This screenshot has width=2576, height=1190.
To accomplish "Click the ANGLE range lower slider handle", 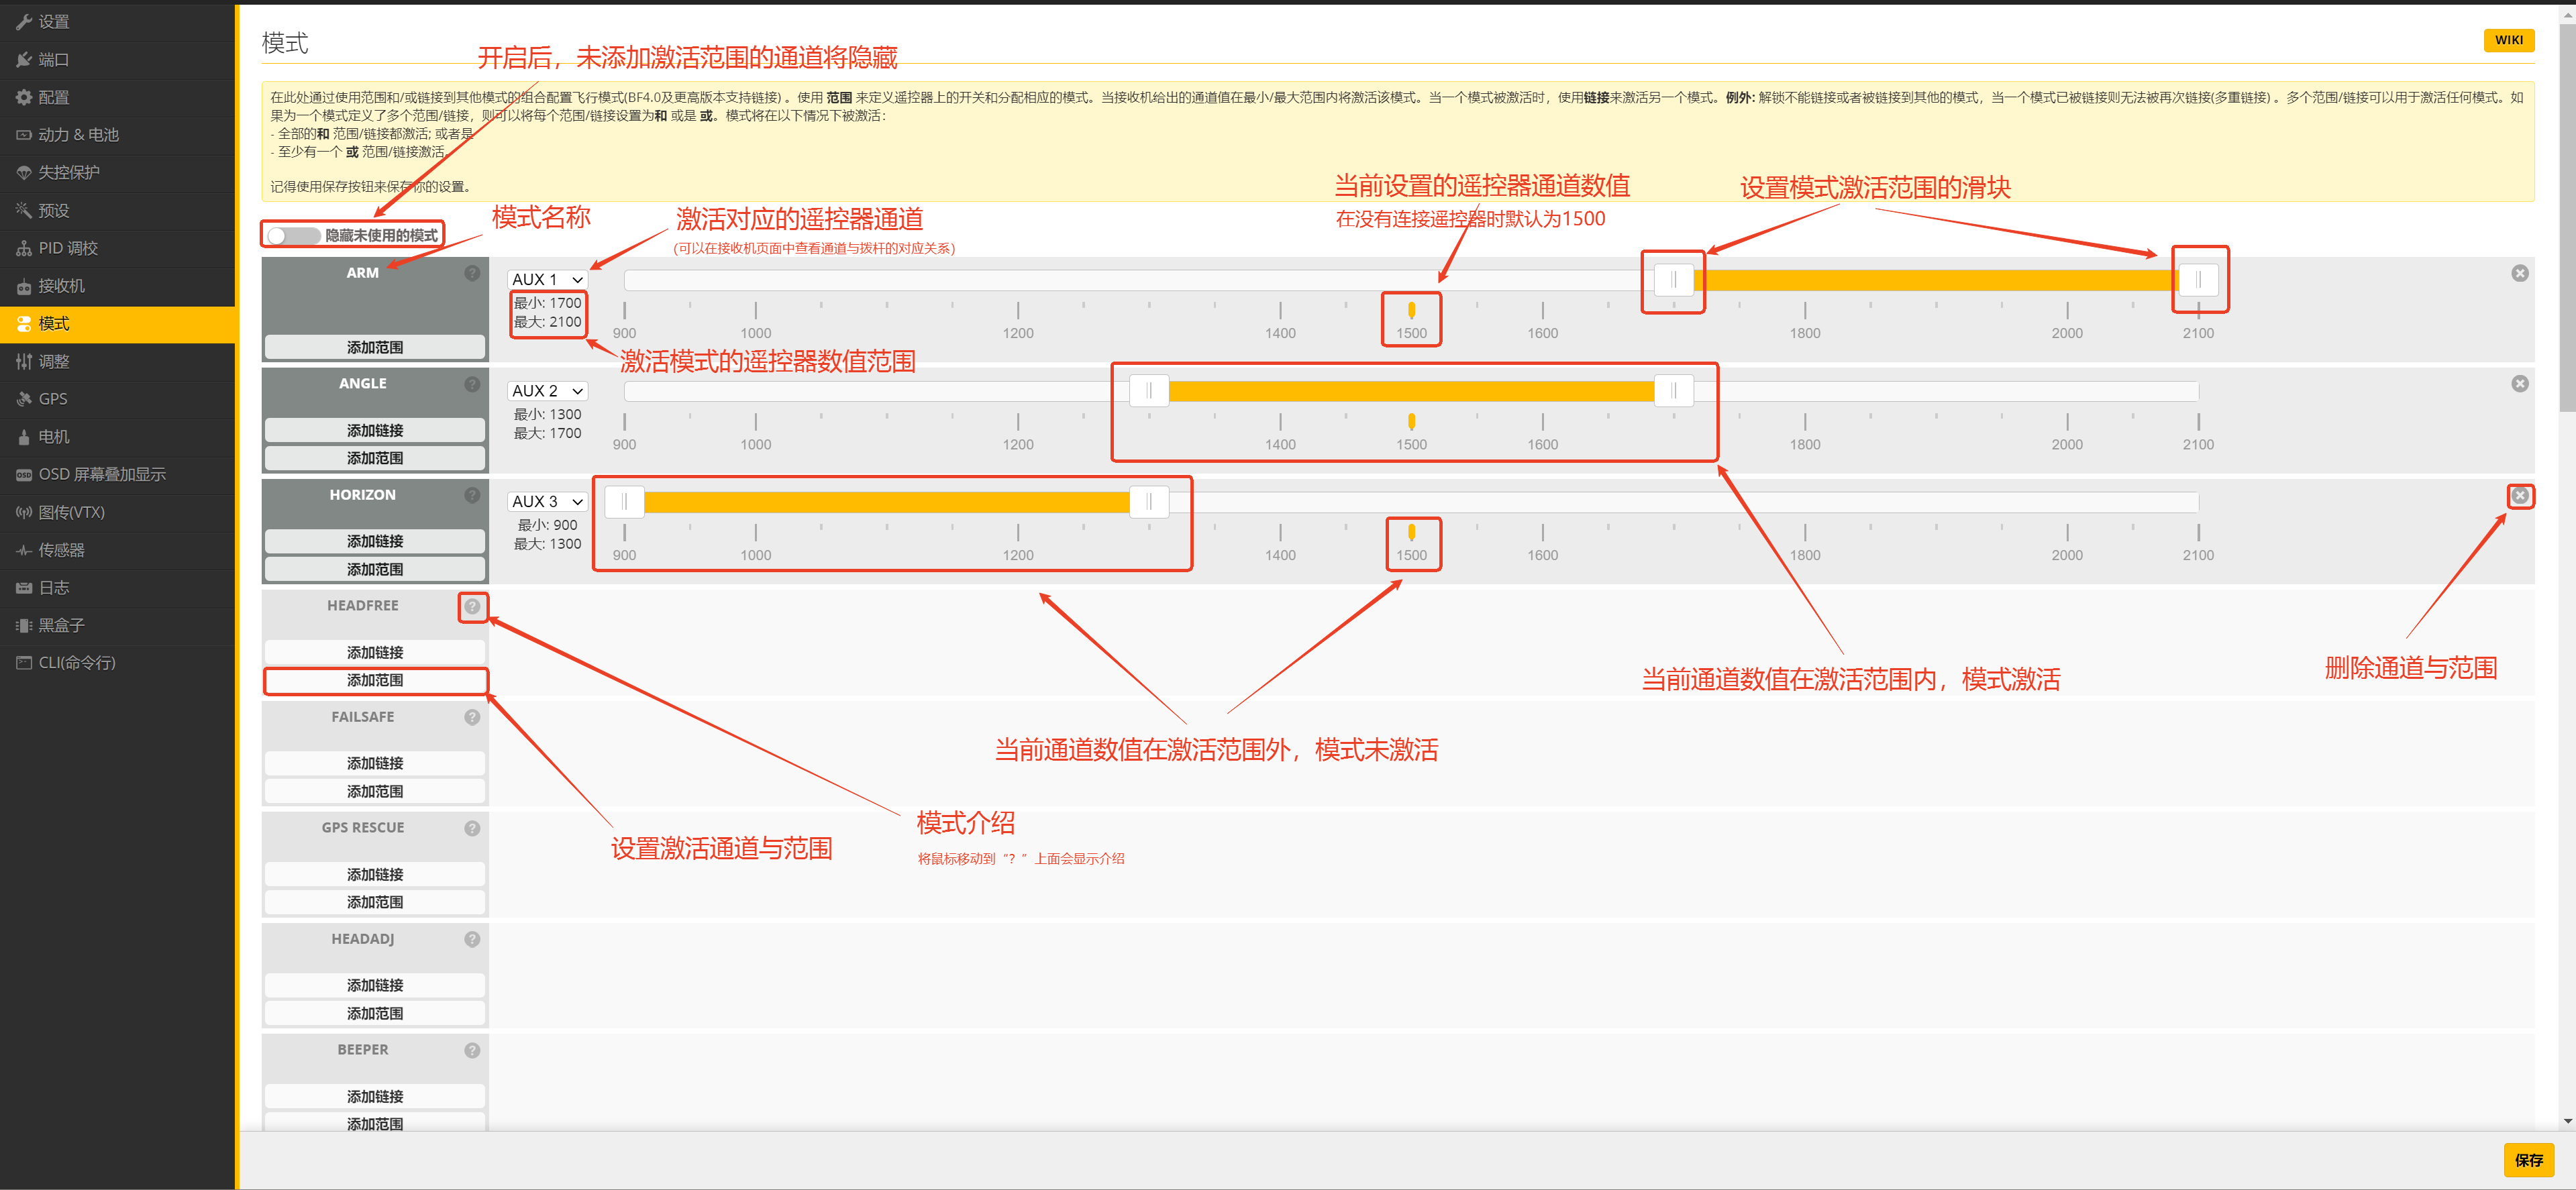I will (1149, 391).
